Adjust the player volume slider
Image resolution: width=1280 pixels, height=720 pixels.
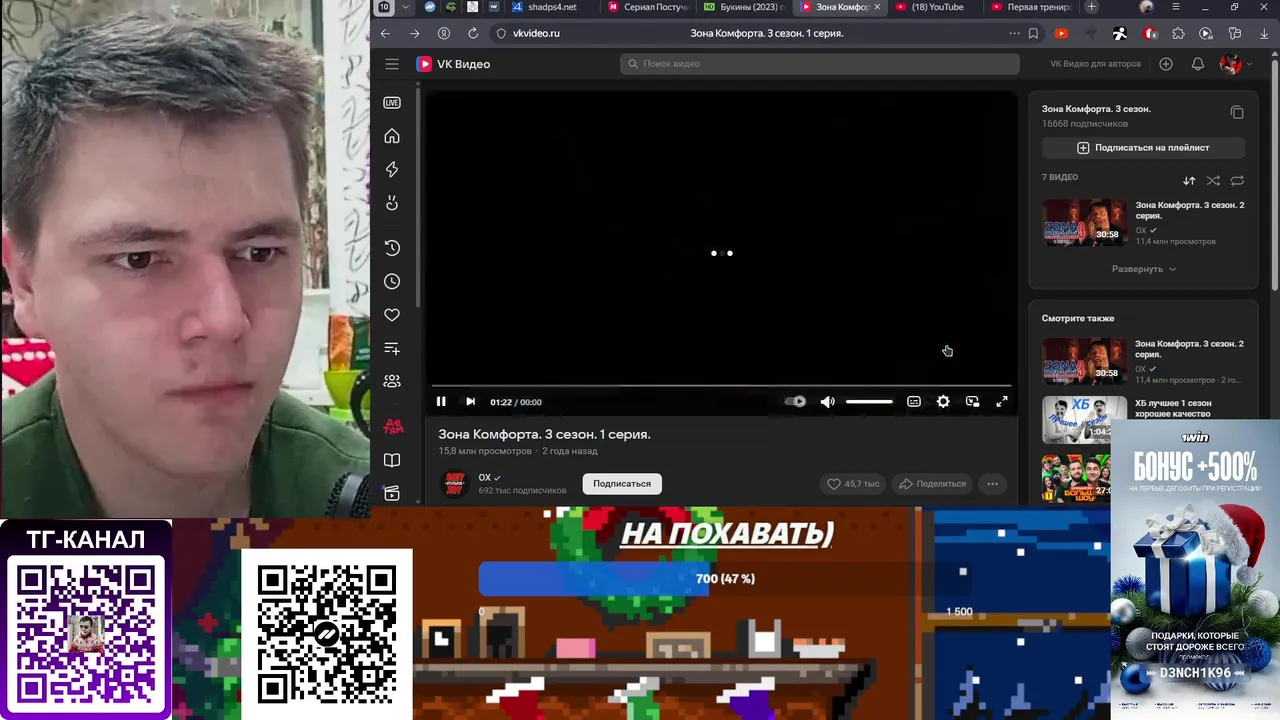(x=869, y=402)
